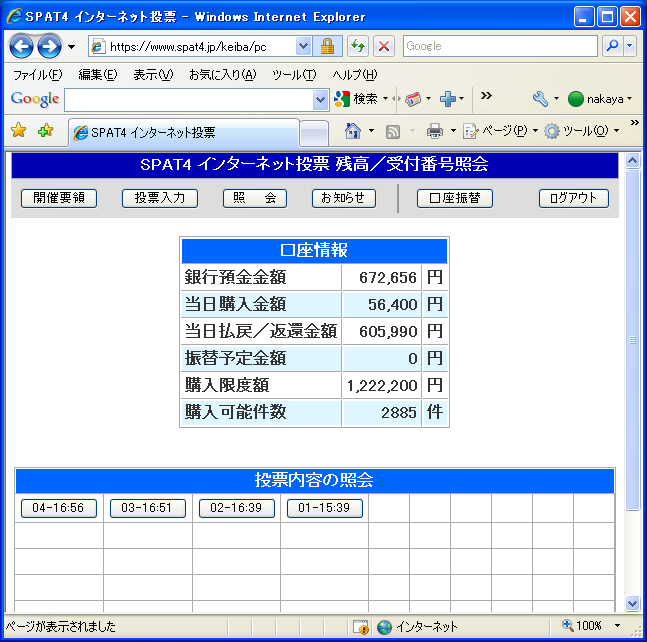Open vote record 02-16:39
This screenshot has width=647, height=642.
point(237,508)
